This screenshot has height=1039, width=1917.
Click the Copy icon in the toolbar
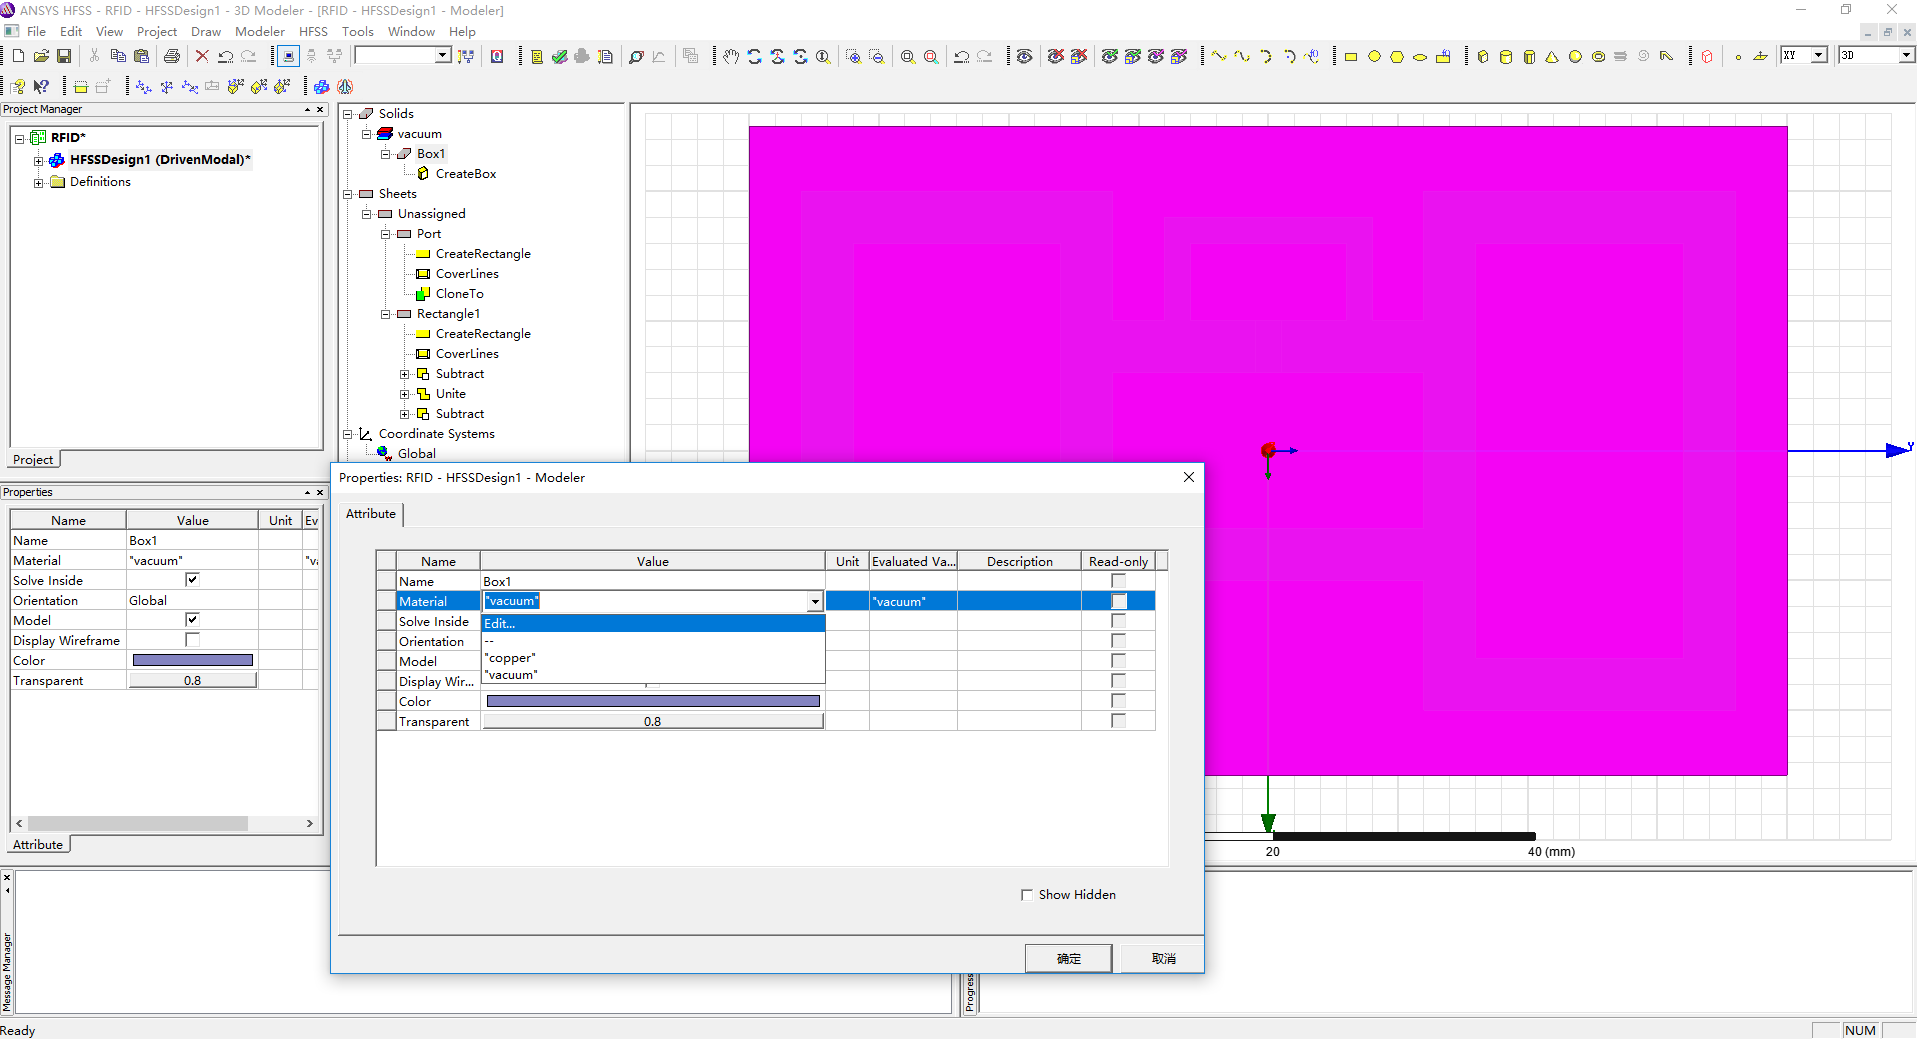[118, 56]
